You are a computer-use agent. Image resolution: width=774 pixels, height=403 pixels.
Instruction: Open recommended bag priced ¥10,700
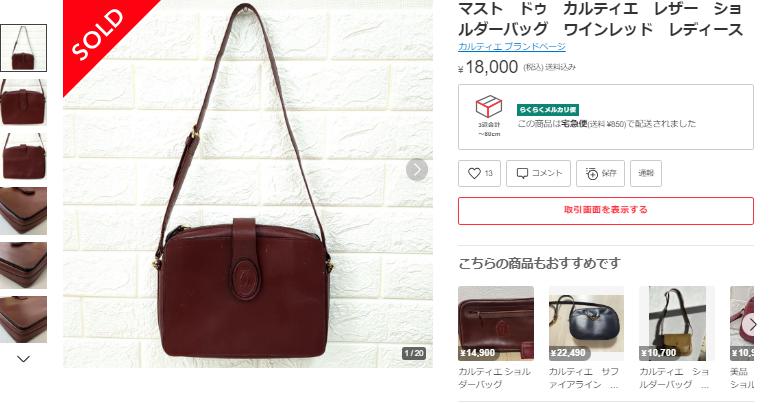(677, 323)
